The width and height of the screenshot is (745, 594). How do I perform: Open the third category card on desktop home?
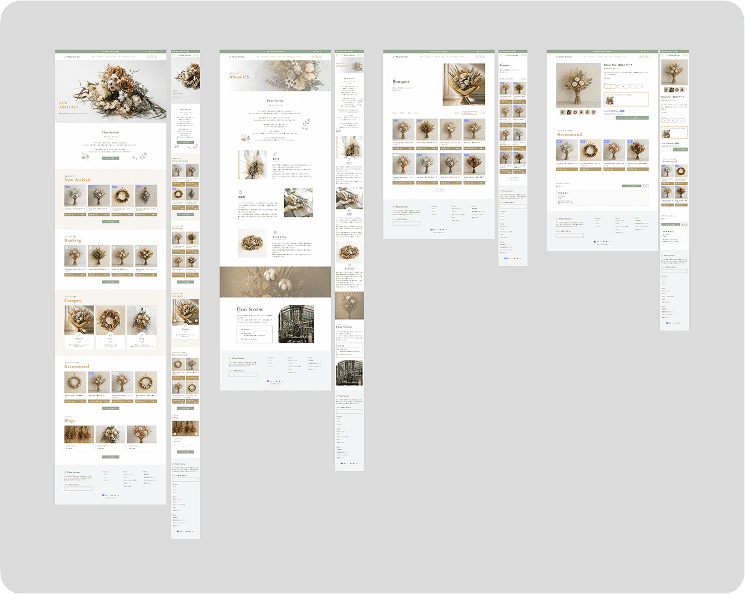tap(142, 327)
